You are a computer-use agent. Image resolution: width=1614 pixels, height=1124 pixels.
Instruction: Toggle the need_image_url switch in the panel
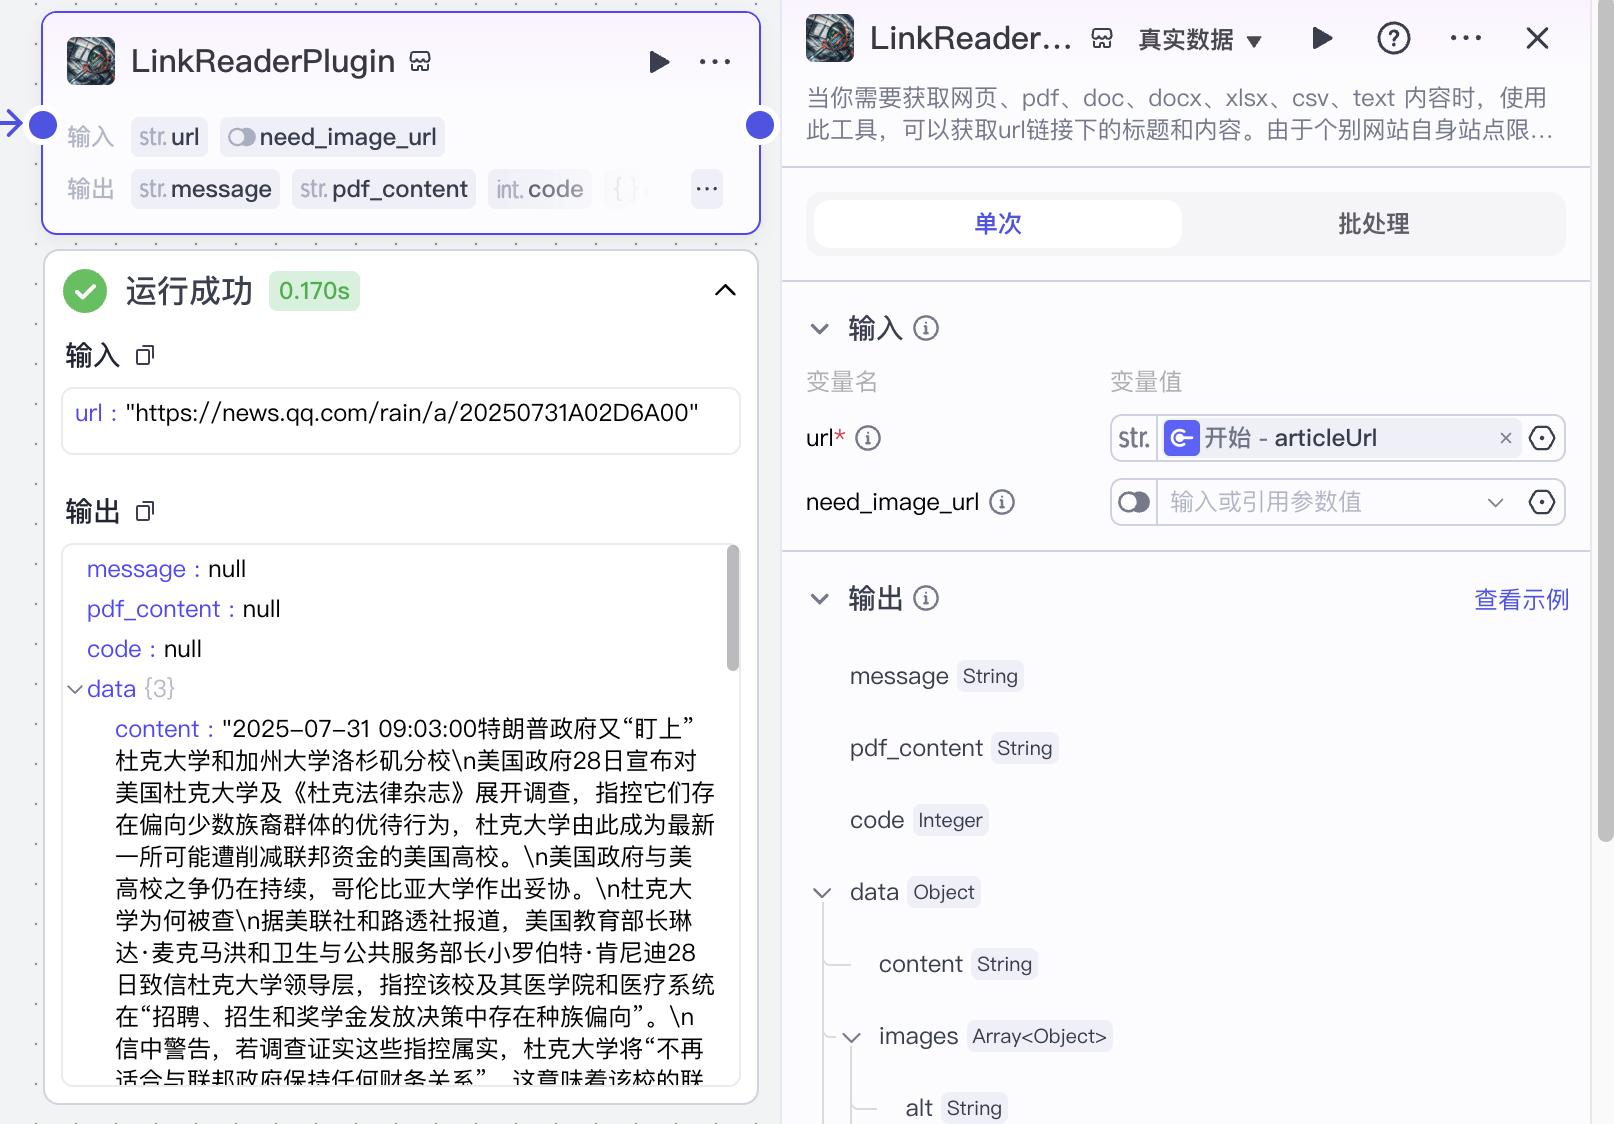(1133, 502)
